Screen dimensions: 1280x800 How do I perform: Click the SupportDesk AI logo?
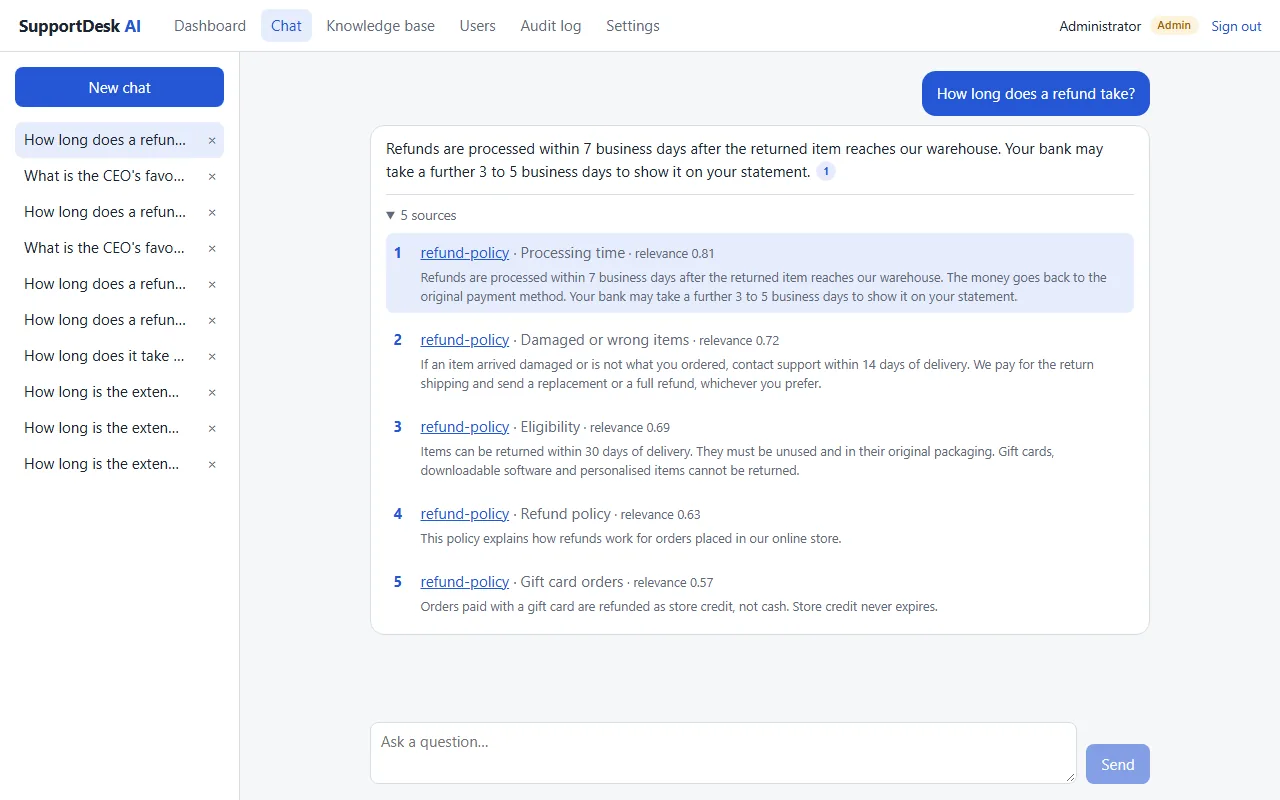tap(80, 26)
